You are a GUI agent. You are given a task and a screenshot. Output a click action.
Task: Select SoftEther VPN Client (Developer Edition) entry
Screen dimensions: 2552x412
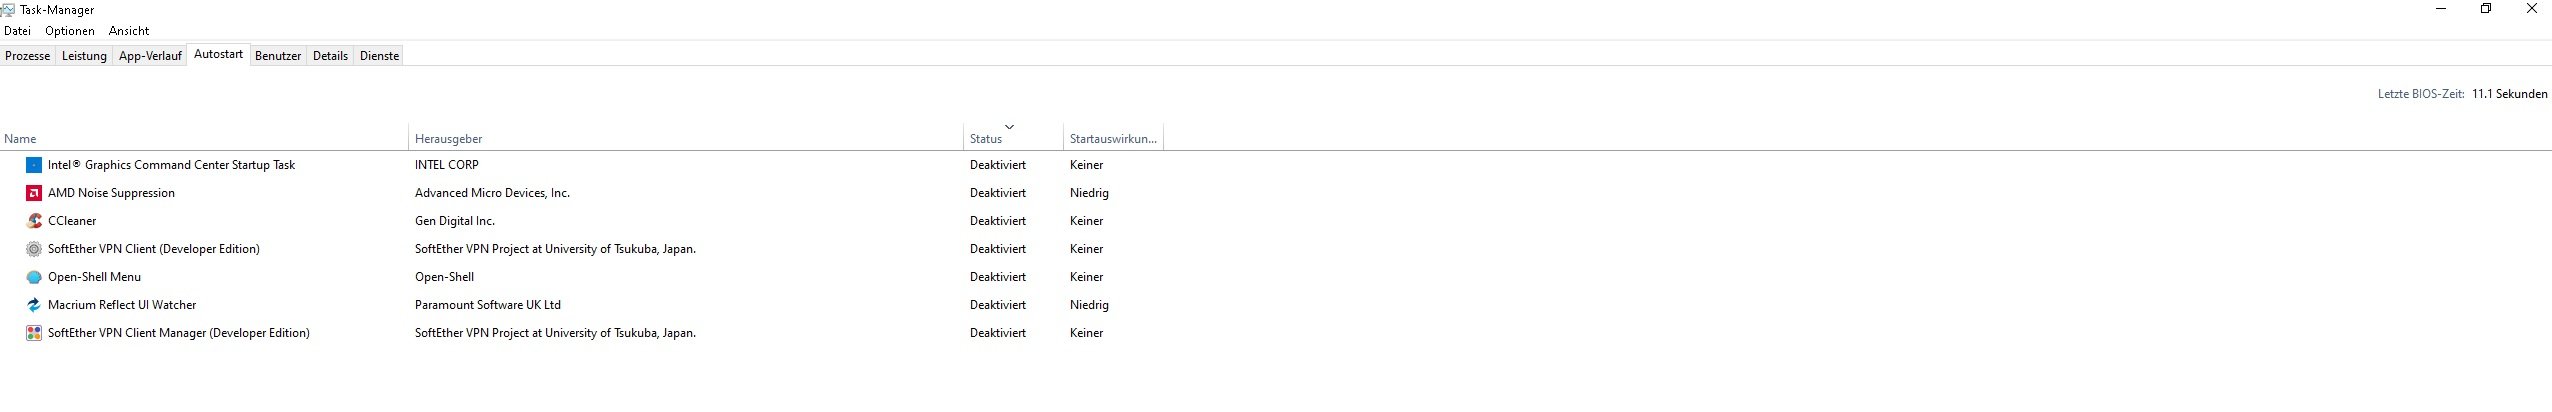[154, 249]
